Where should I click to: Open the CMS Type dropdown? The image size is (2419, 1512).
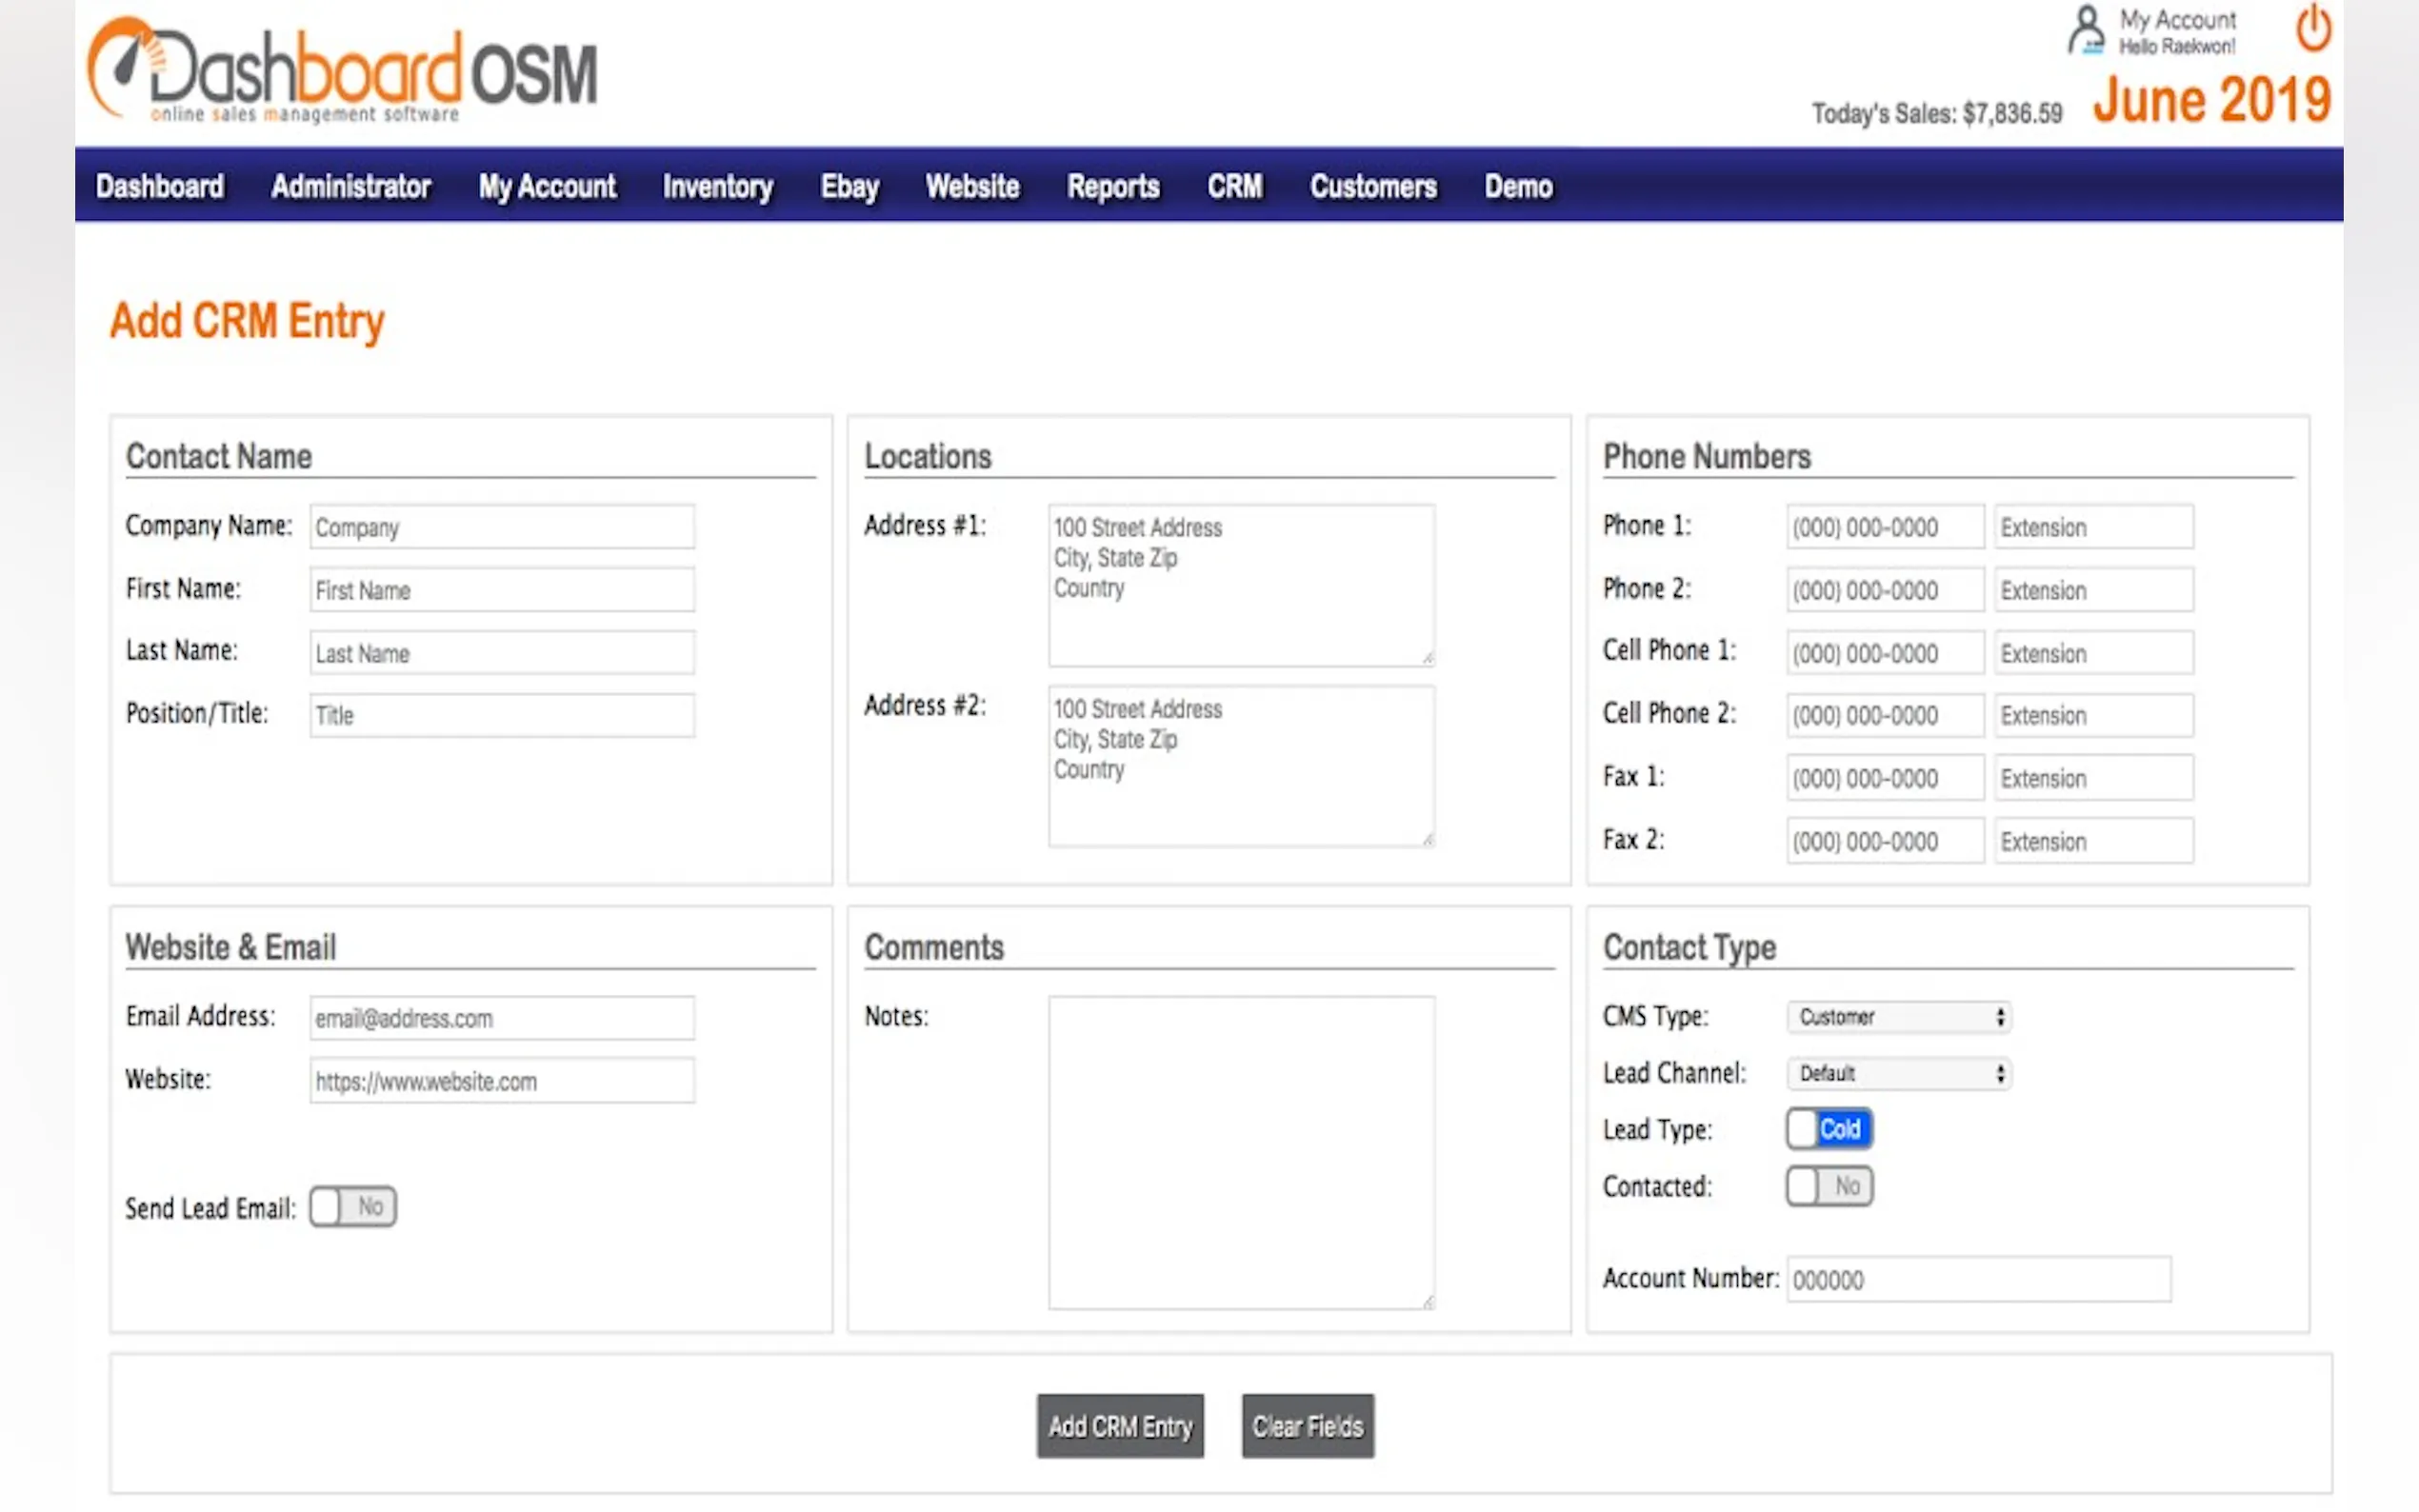1899,1017
